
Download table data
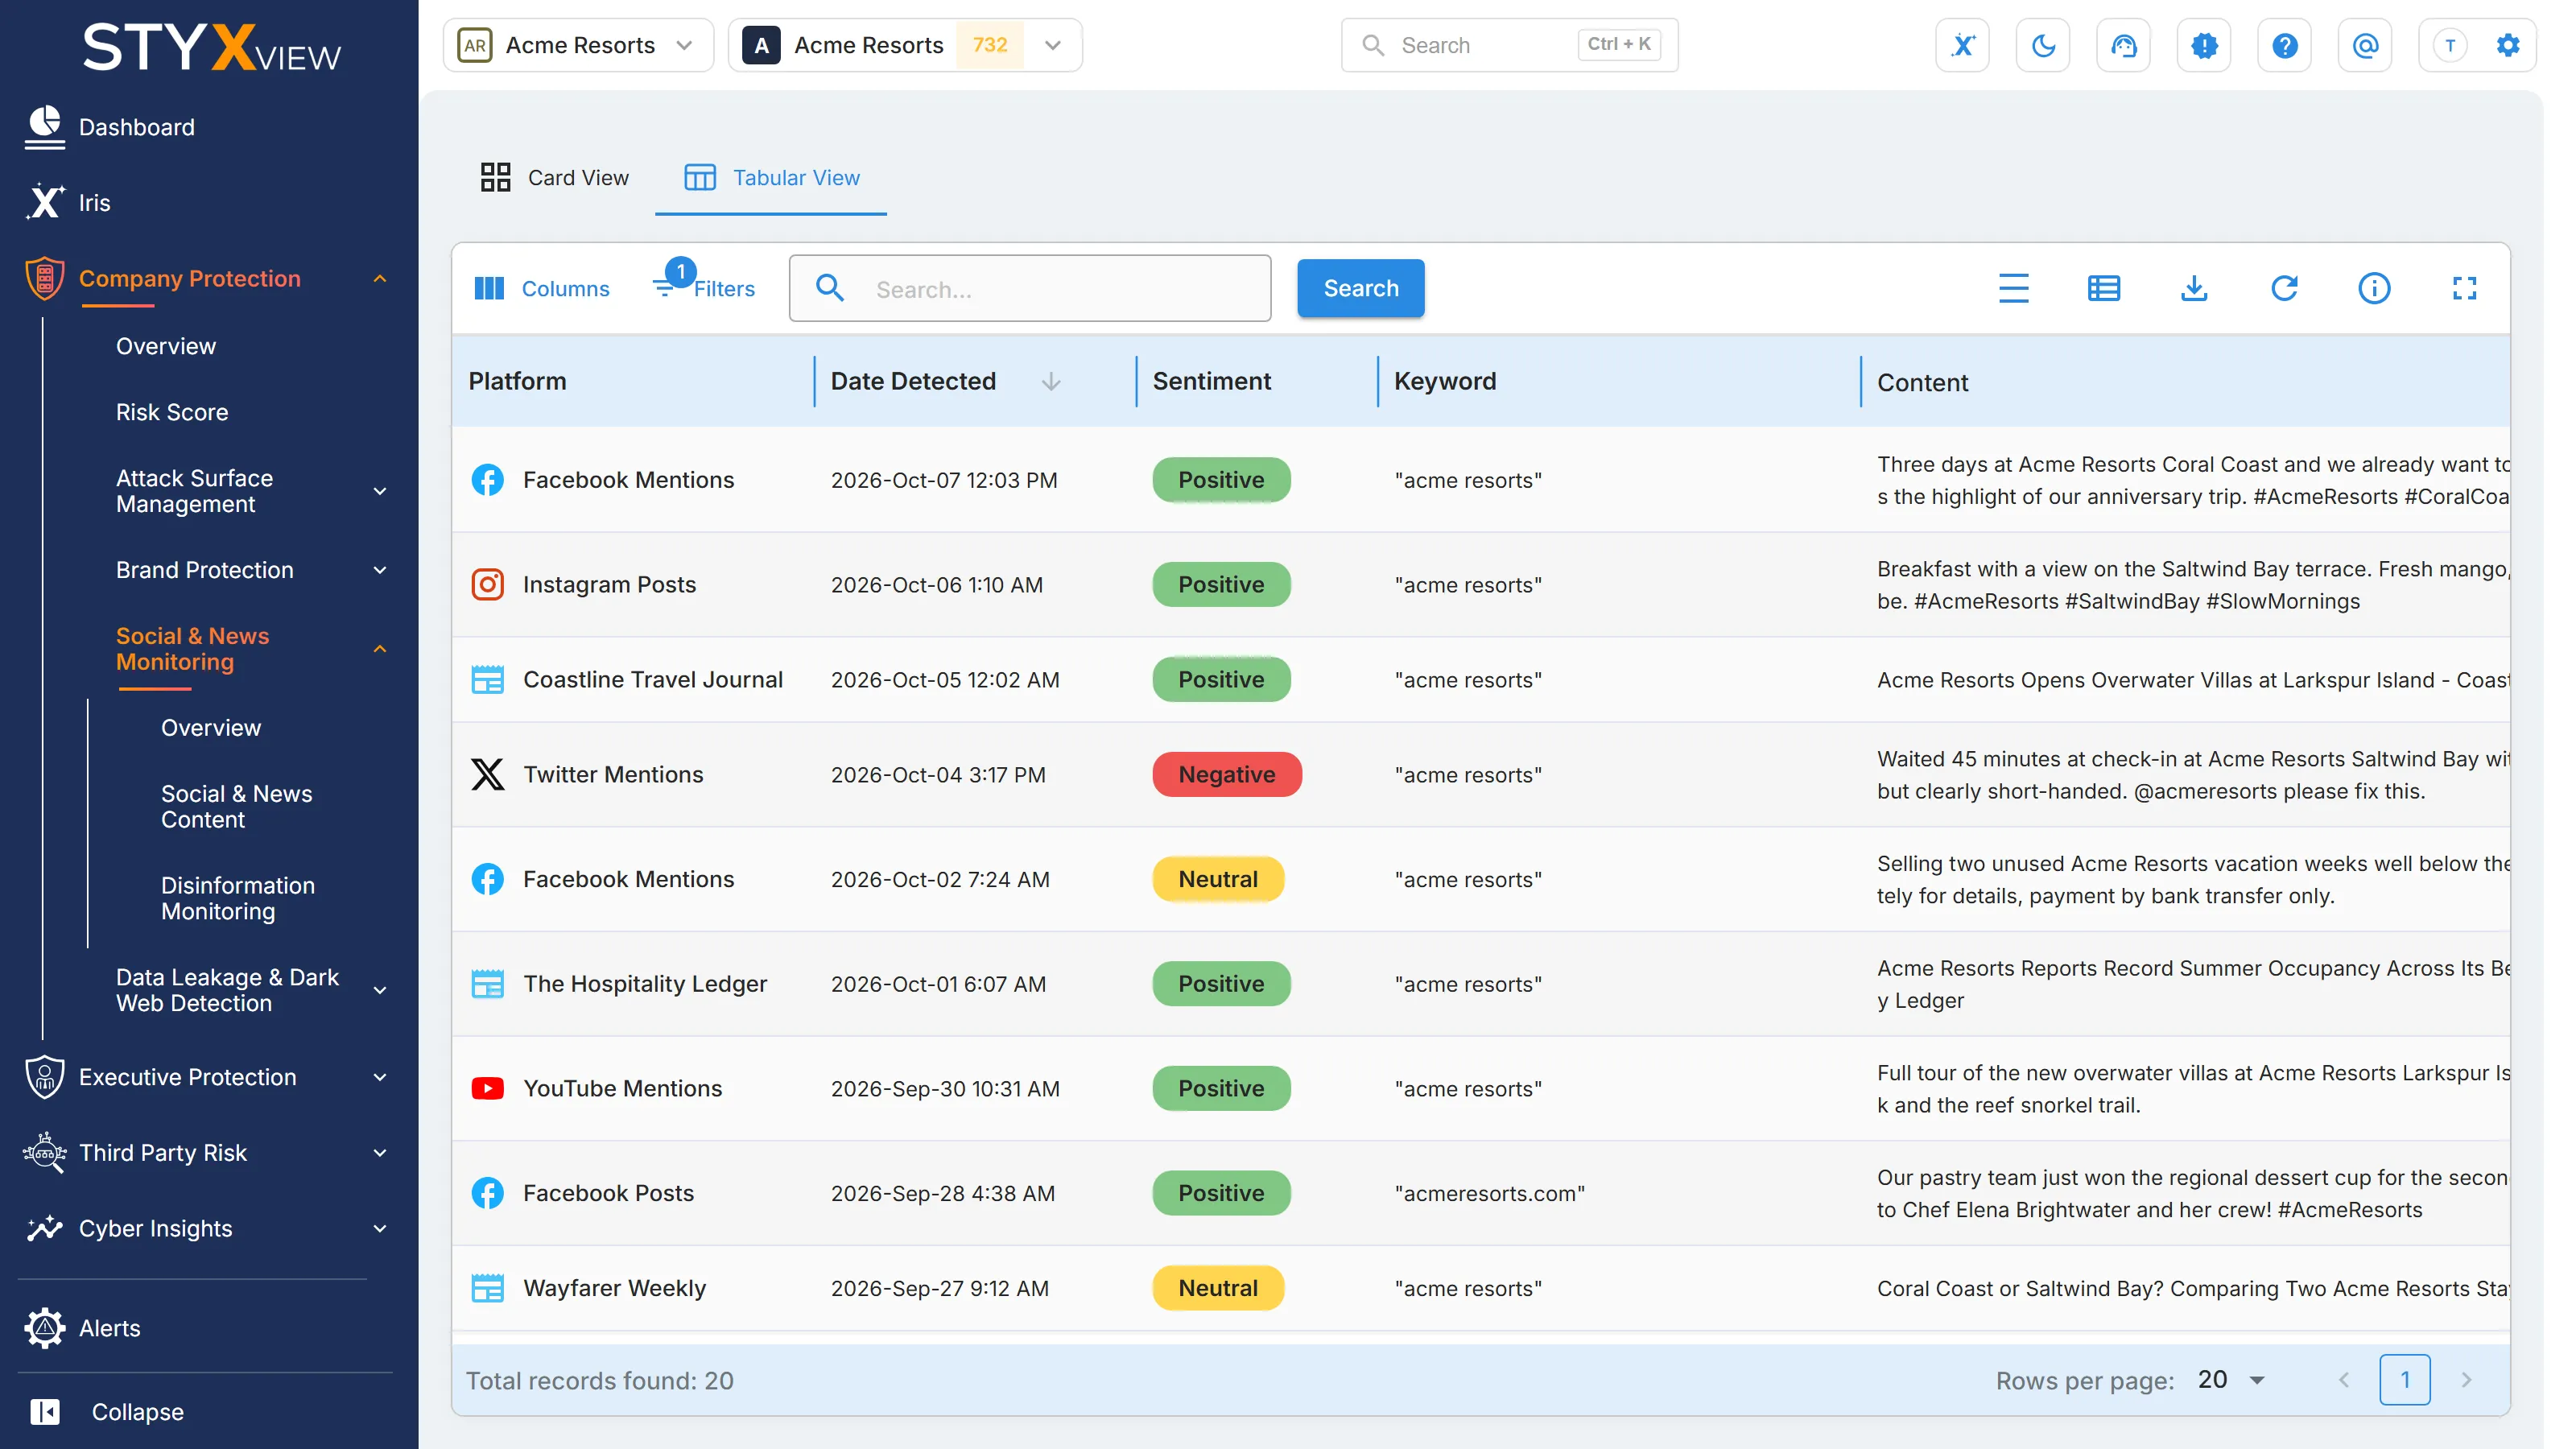point(2193,288)
